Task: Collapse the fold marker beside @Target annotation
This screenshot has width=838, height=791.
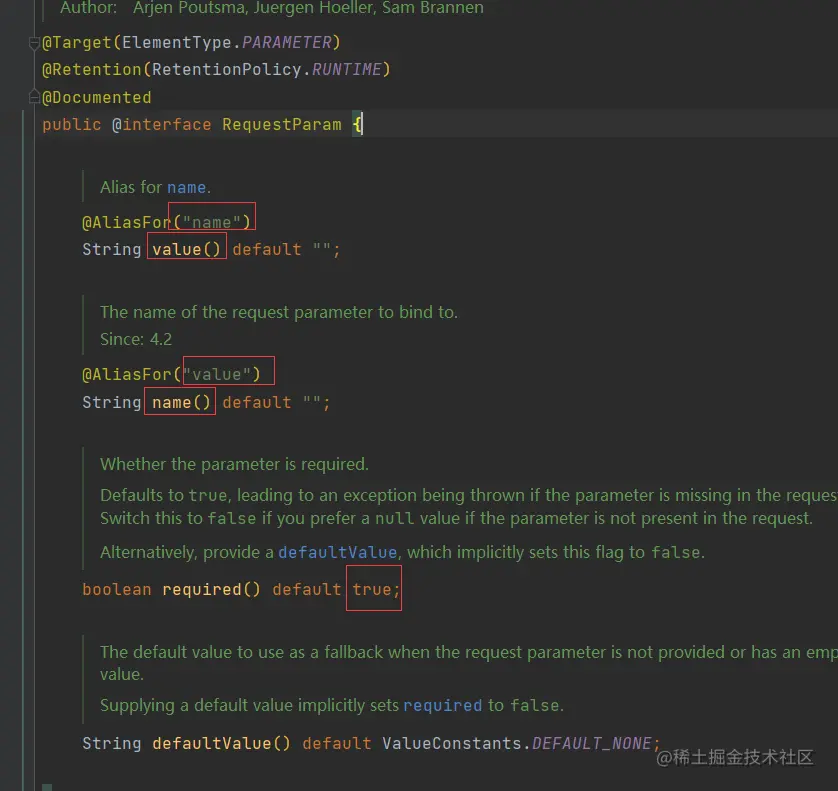Action: tap(34, 43)
